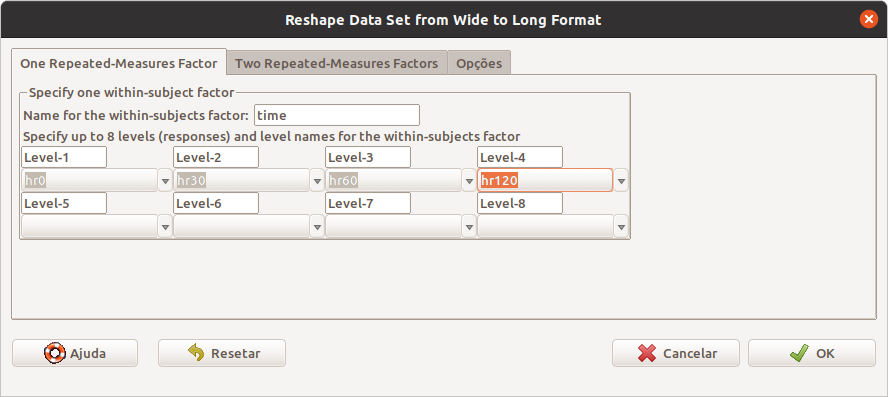Click the Resetar button with undo arrow
The height and width of the screenshot is (397, 888).
pyautogui.click(x=222, y=353)
